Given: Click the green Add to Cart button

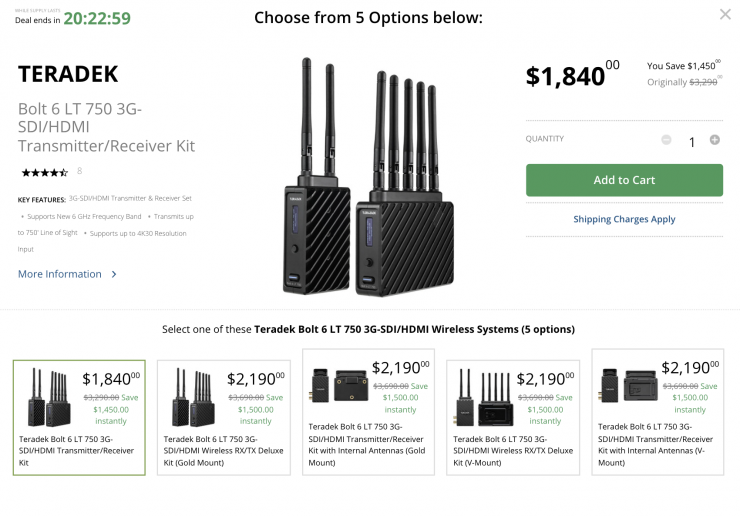Looking at the screenshot, I should [x=624, y=180].
